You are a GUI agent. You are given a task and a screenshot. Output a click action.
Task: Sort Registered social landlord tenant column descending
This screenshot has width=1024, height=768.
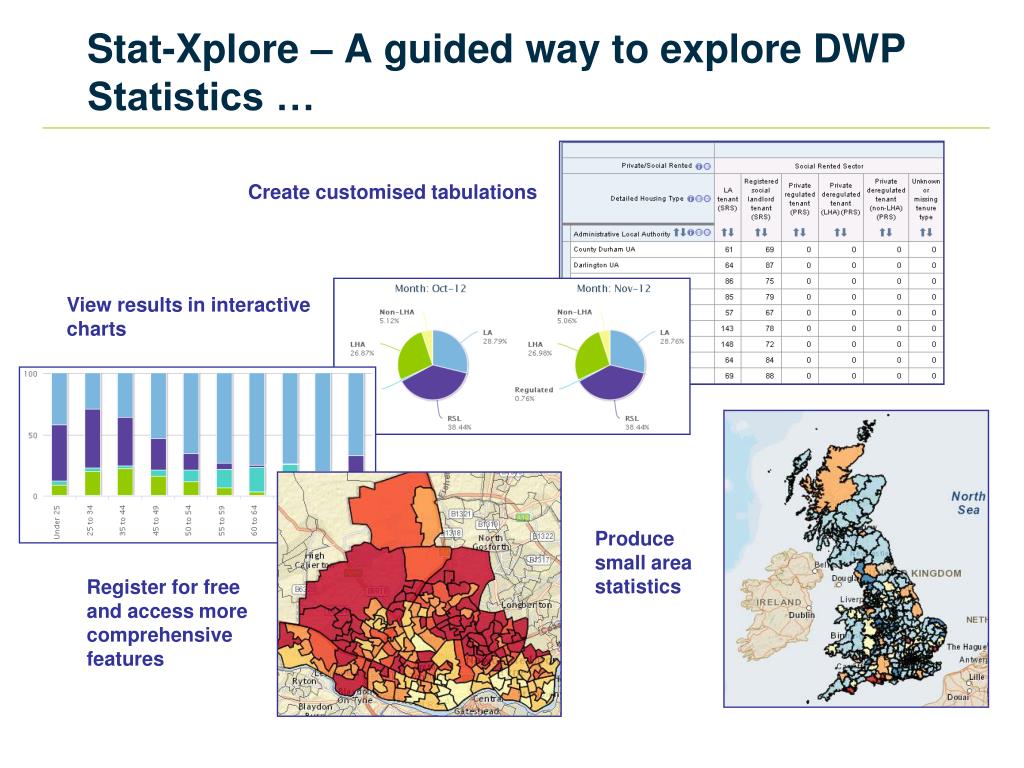point(765,232)
